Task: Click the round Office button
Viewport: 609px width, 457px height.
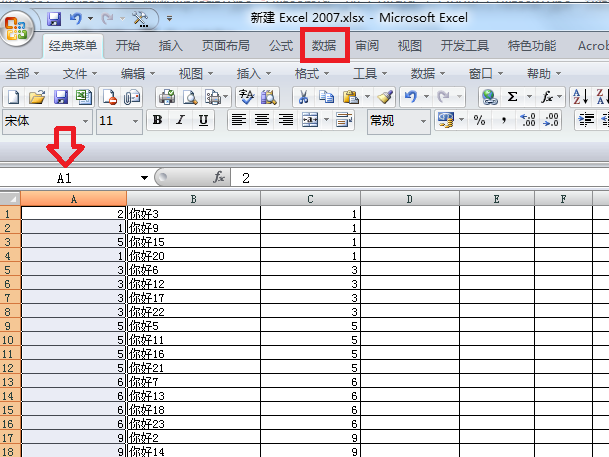Action: point(16,28)
